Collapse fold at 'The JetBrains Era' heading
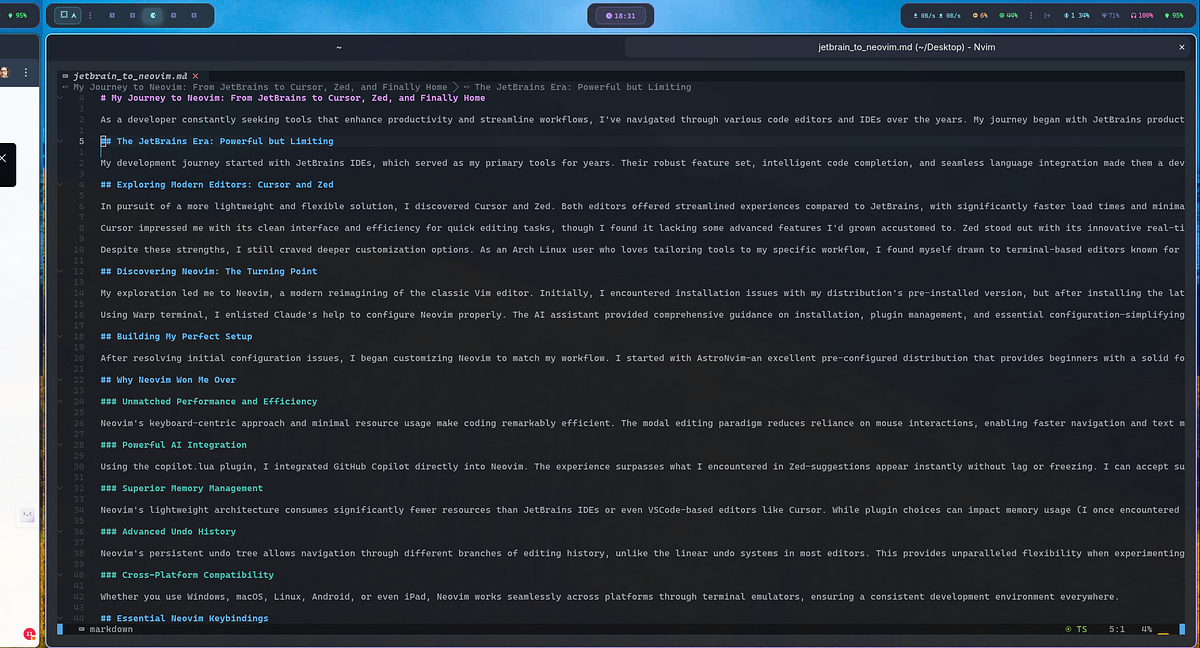The width and height of the screenshot is (1200, 648). pos(60,141)
